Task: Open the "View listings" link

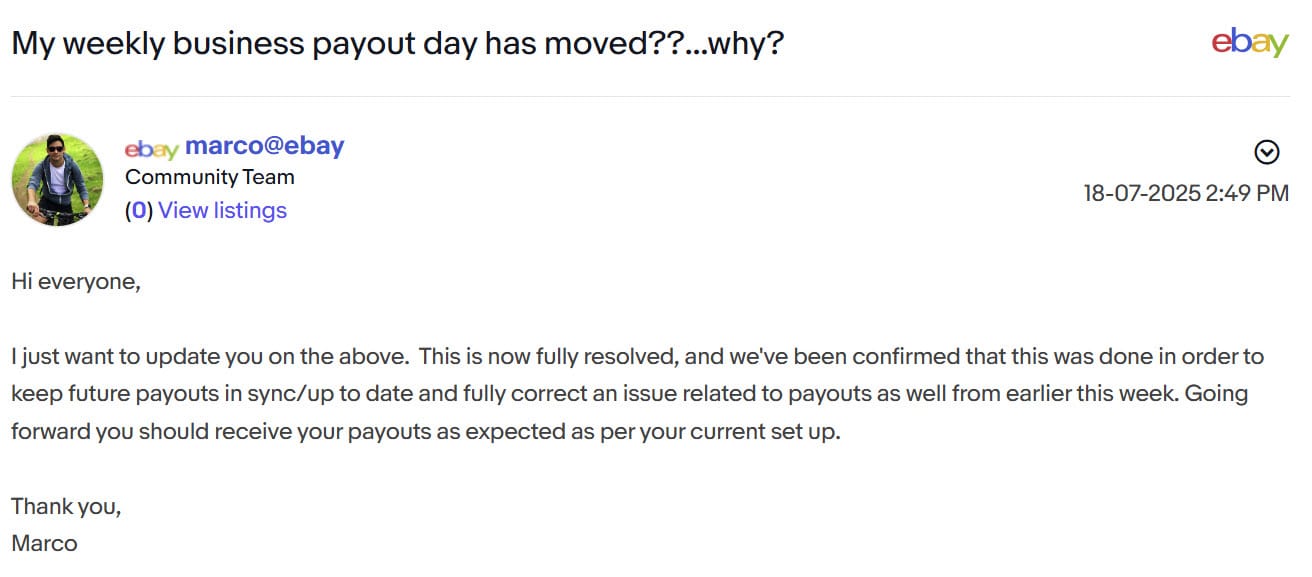Action: [x=222, y=210]
